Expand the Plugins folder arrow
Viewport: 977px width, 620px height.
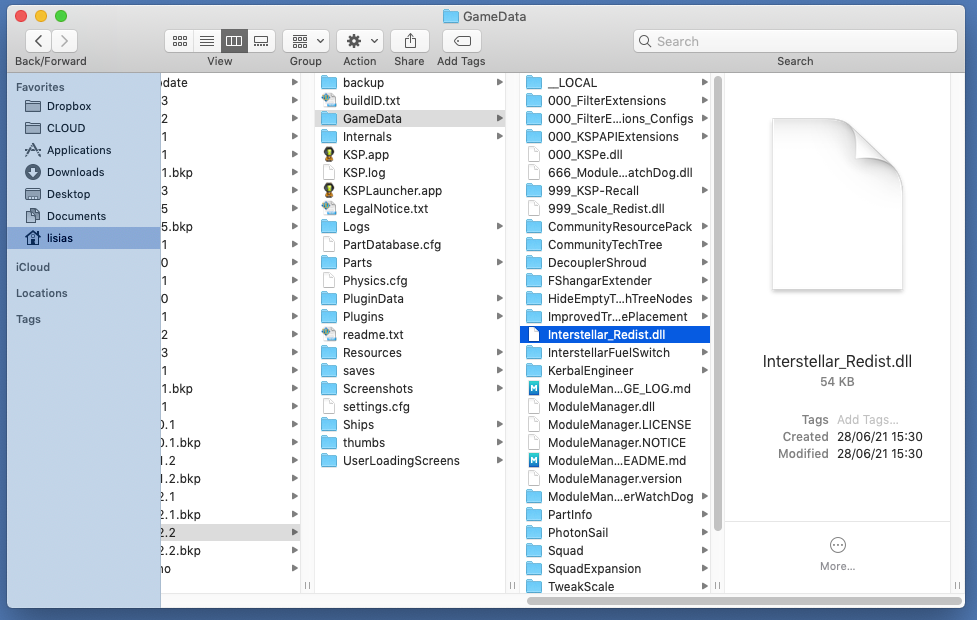tap(499, 317)
